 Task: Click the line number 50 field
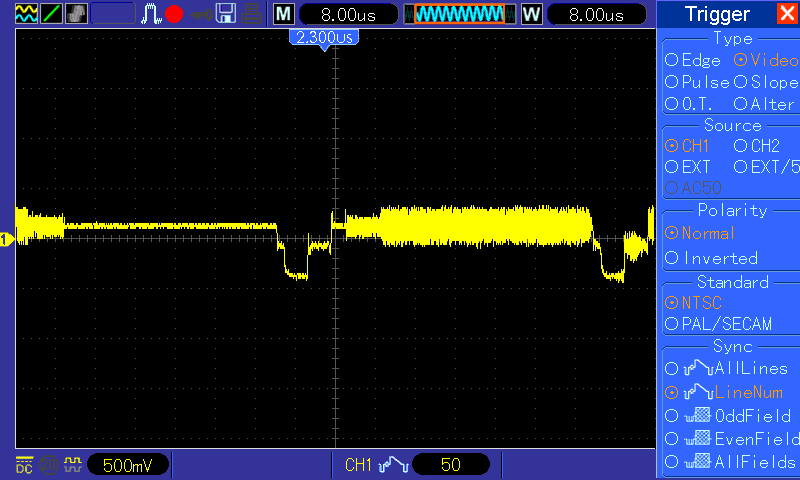pos(451,465)
